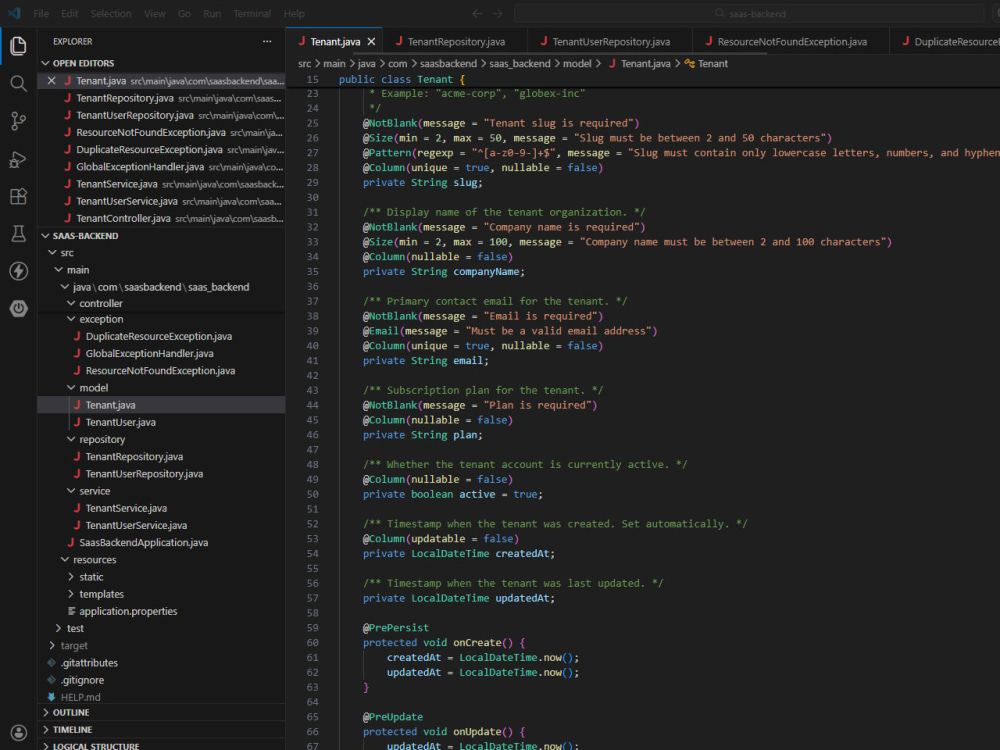1000x750 pixels.
Task: Switch to ResourceNotFoundException.java tab
Action: point(791,41)
